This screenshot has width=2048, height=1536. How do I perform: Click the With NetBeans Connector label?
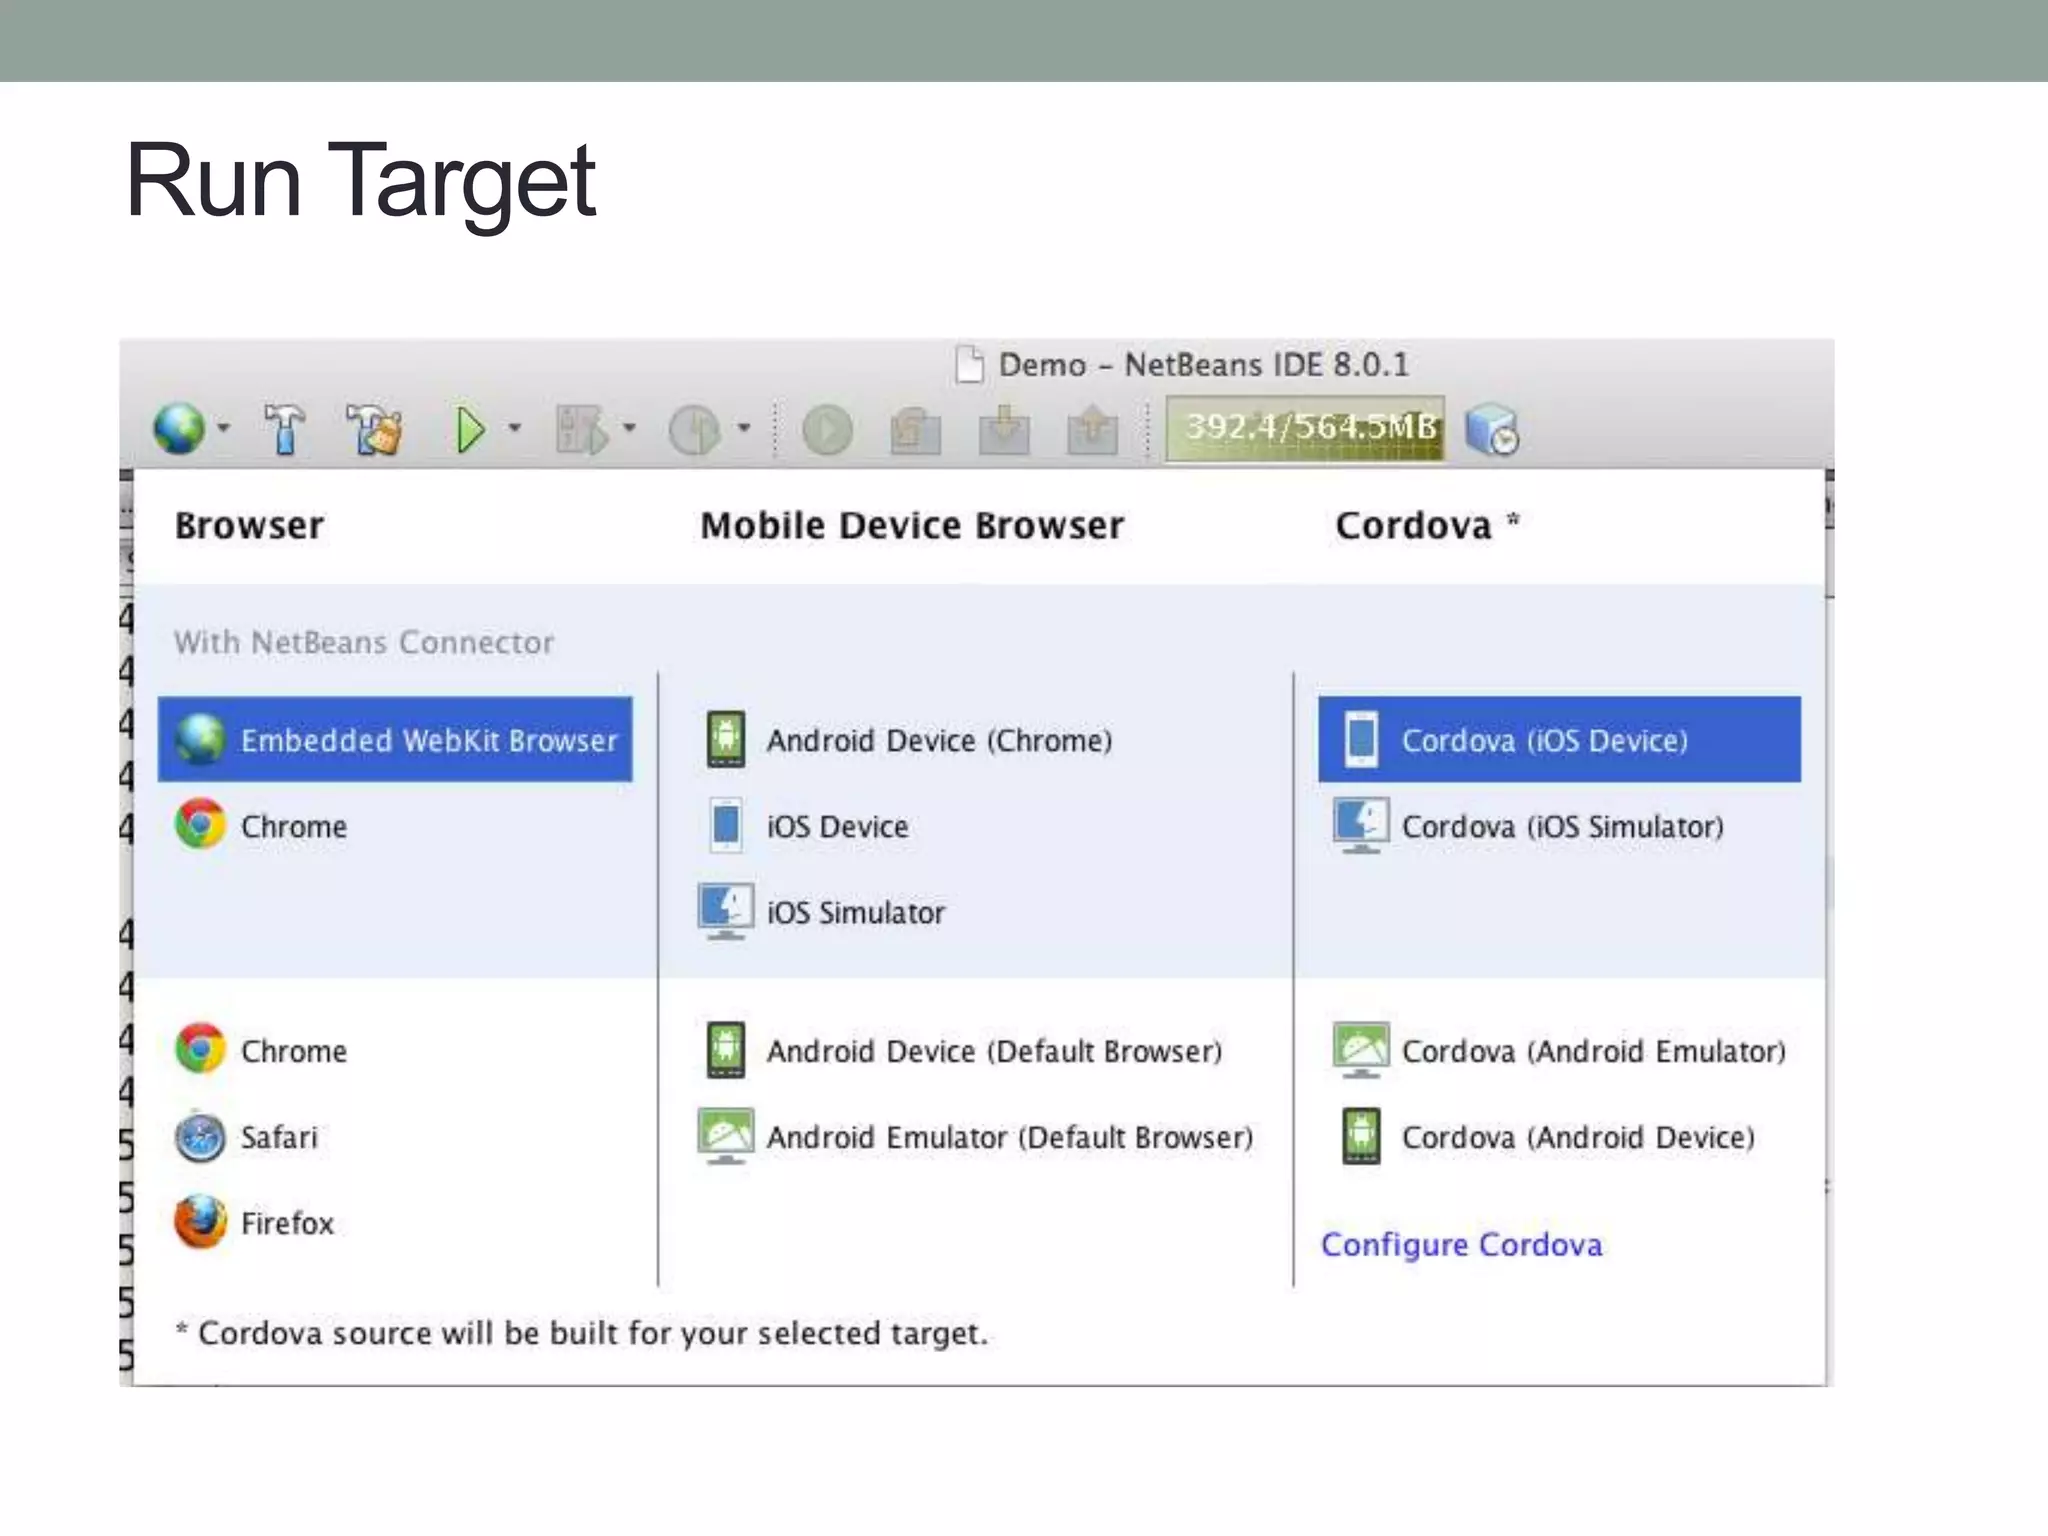pos(363,642)
